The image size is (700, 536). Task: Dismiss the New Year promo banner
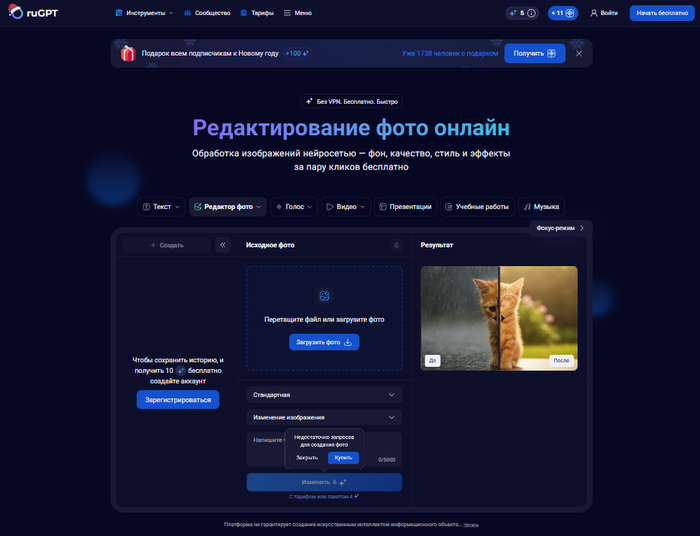pyautogui.click(x=578, y=53)
